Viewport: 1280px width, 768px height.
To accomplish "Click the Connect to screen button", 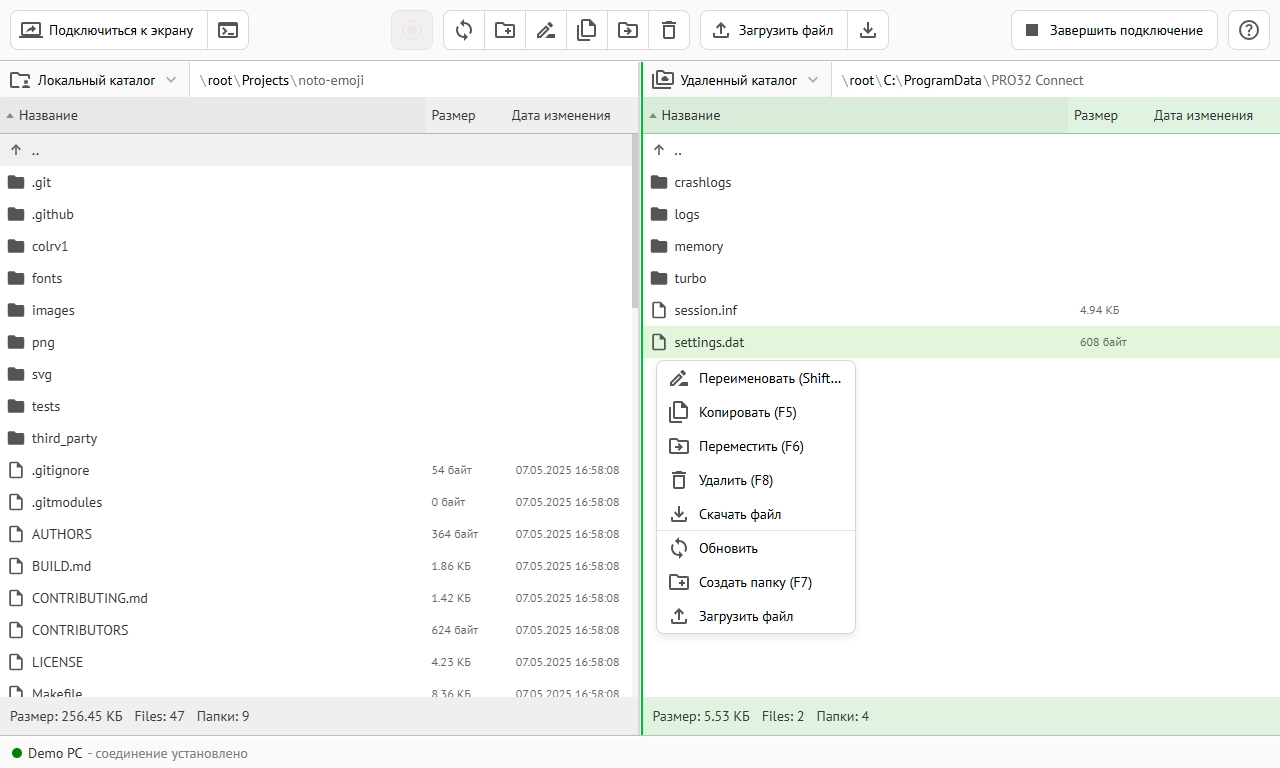I will (109, 30).
